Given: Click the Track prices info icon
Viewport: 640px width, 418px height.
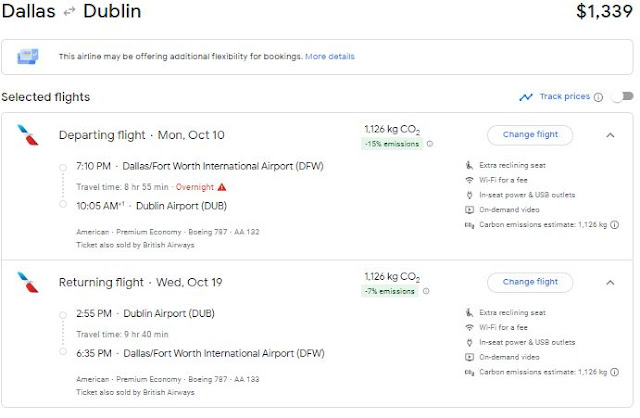Looking at the screenshot, I should click(x=599, y=97).
